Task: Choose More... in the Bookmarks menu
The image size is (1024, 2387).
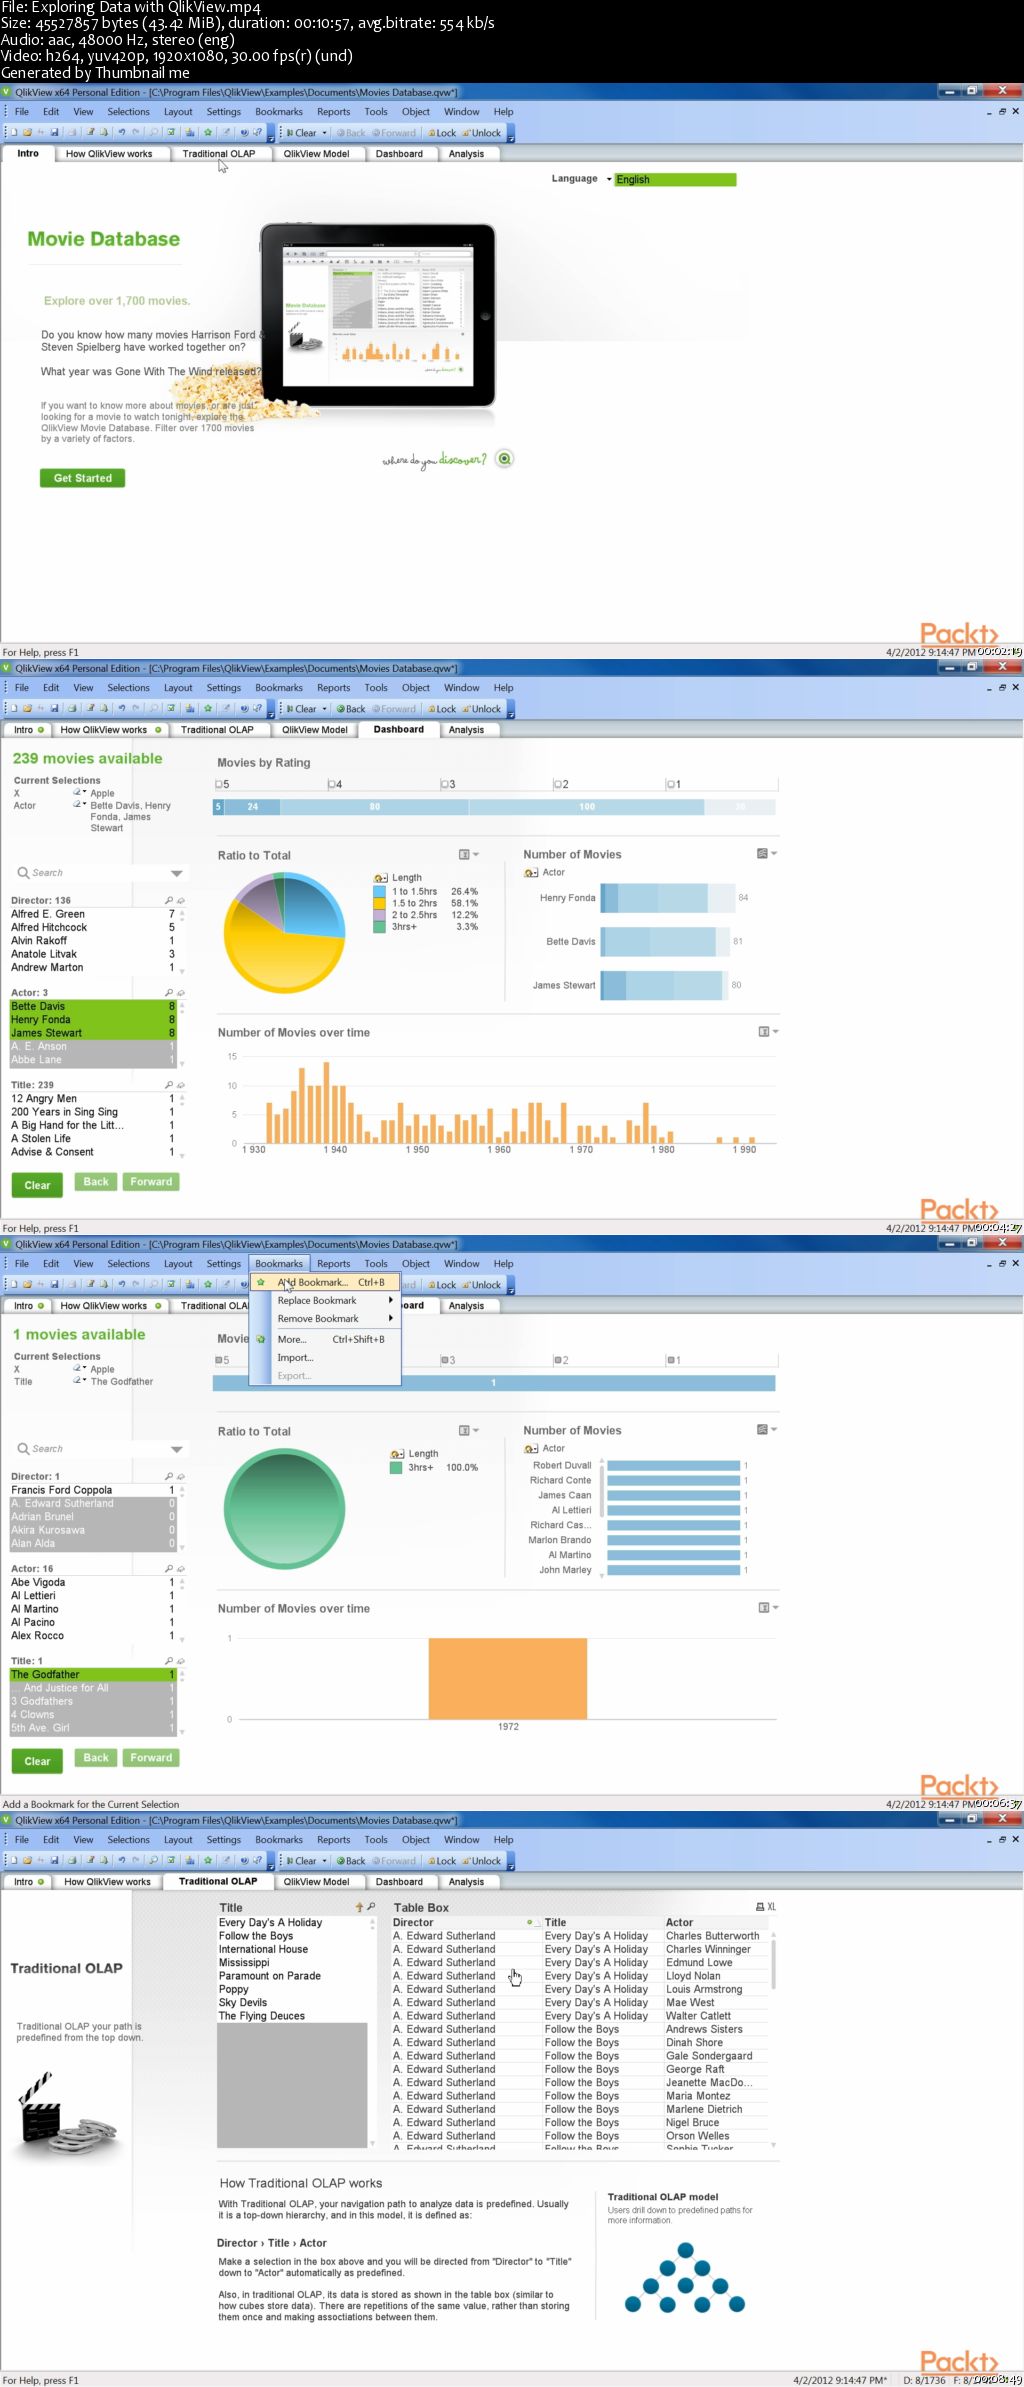Action: point(325,1339)
